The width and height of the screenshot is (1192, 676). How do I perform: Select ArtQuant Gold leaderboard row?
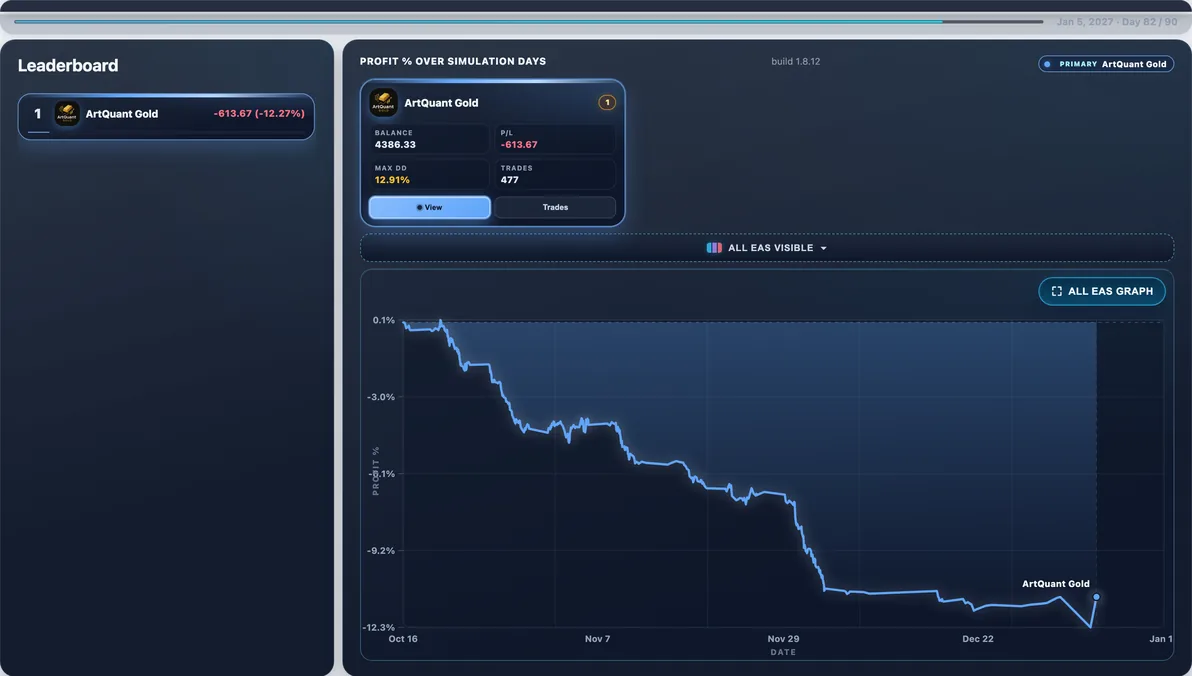tap(166, 116)
